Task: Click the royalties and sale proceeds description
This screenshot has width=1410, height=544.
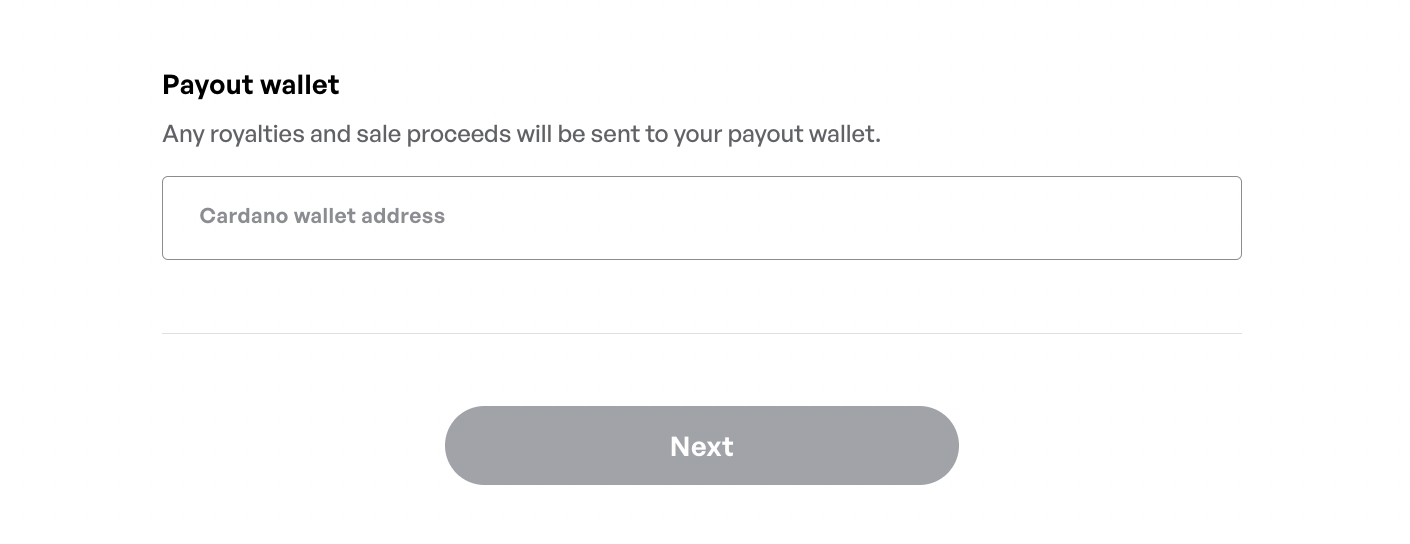Action: (521, 134)
